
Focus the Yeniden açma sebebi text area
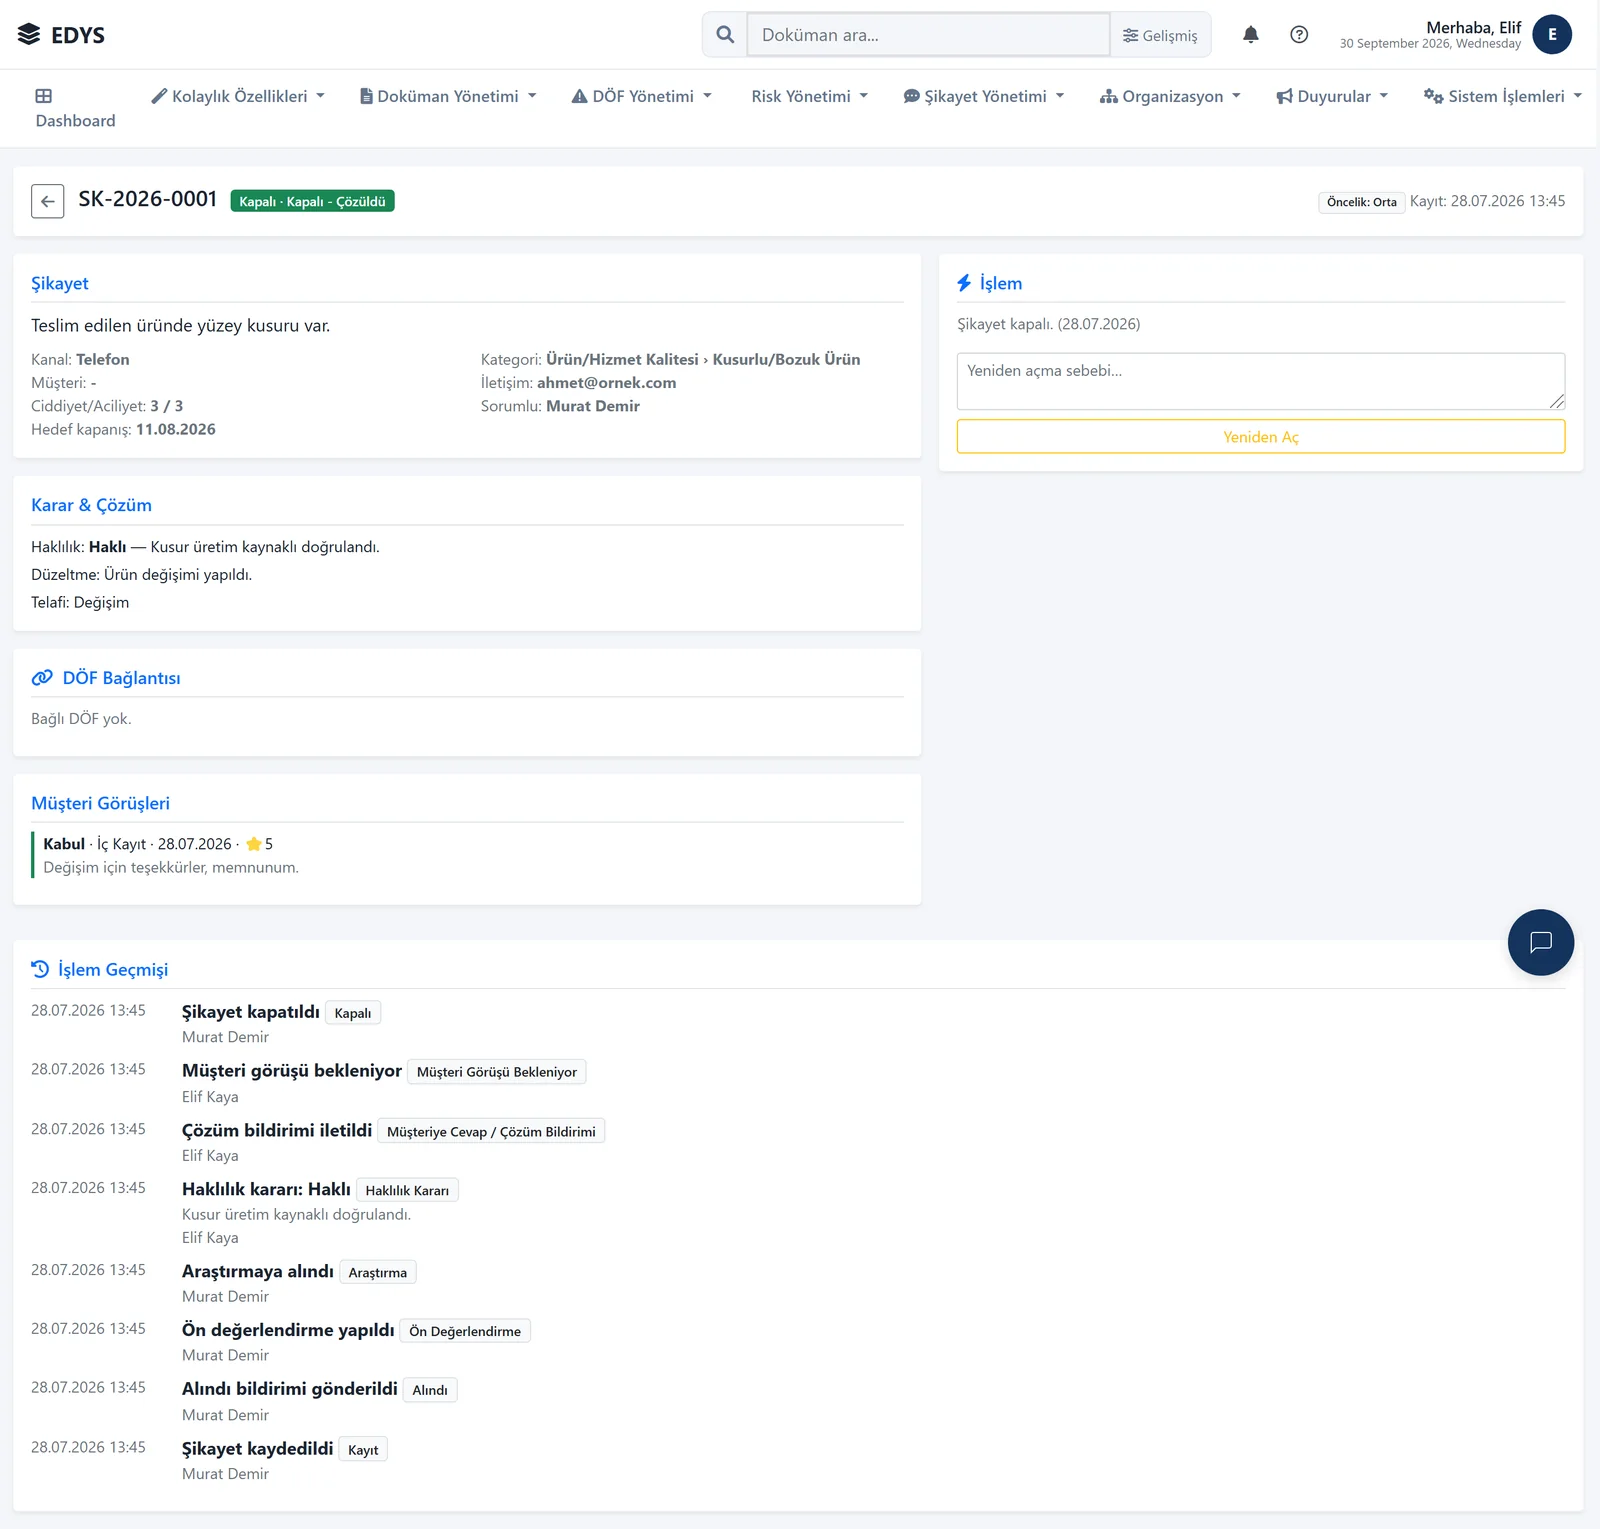pos(1261,381)
